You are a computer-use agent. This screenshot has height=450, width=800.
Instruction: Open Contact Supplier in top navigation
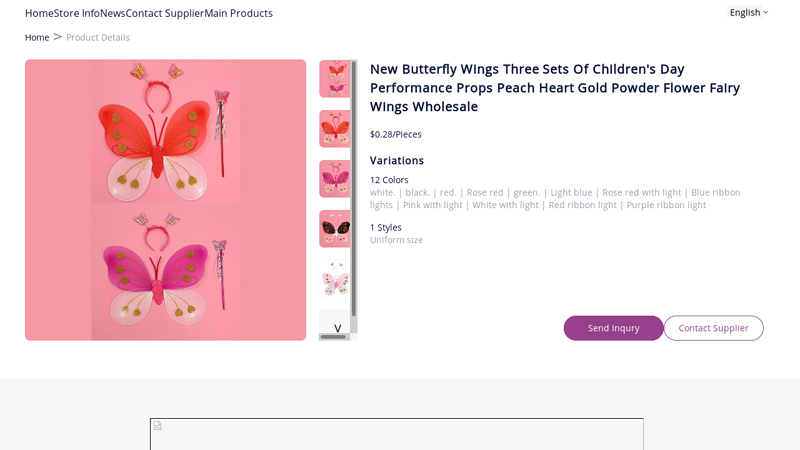[x=165, y=13]
